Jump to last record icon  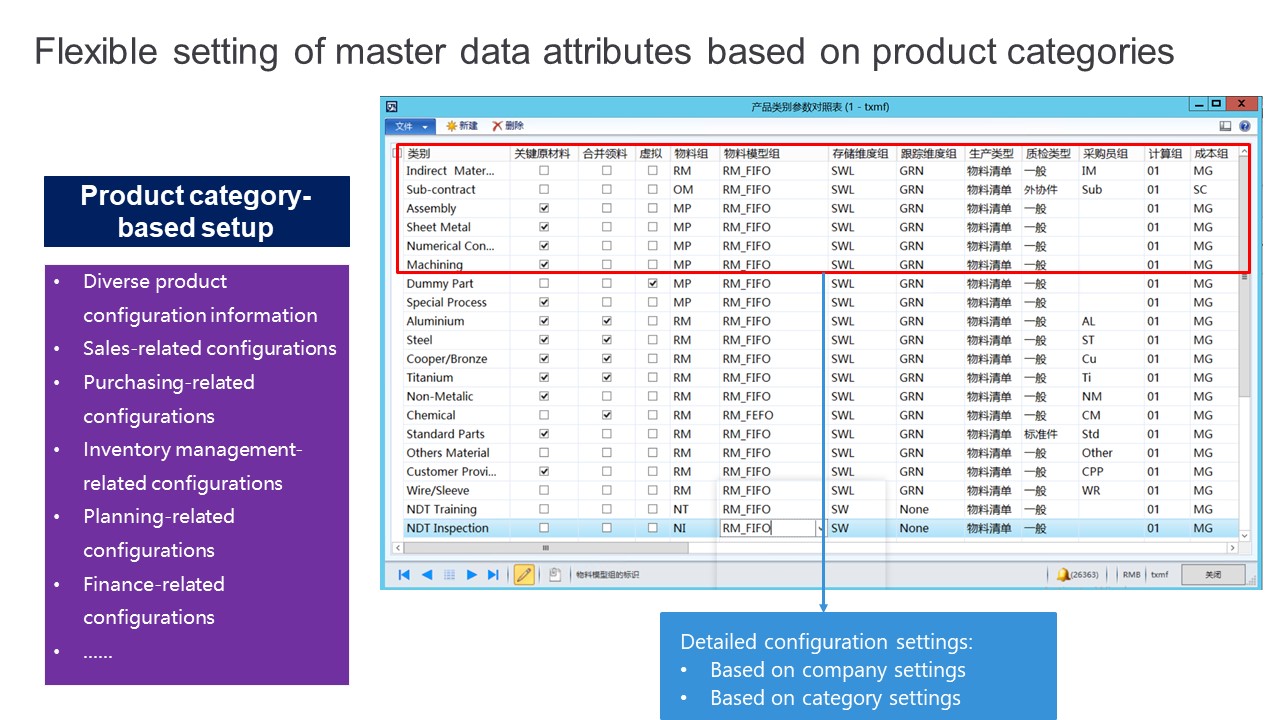pos(493,575)
